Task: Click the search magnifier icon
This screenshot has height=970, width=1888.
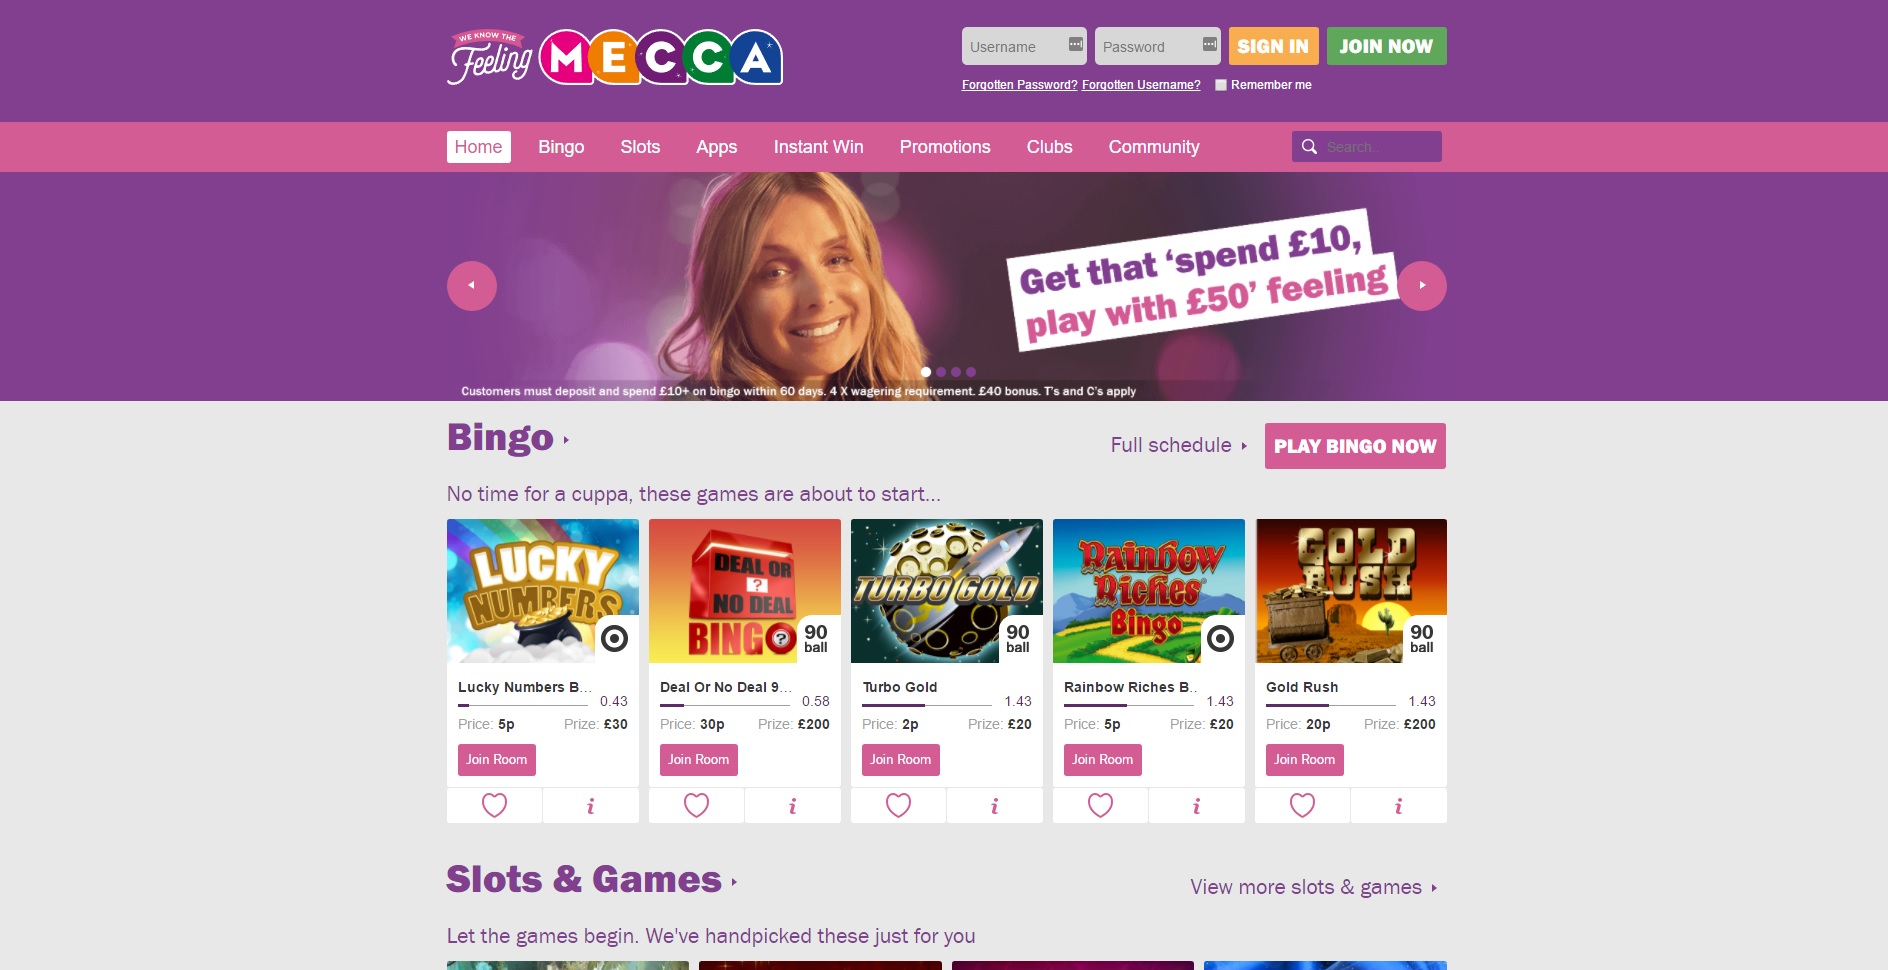Action: click(1309, 147)
